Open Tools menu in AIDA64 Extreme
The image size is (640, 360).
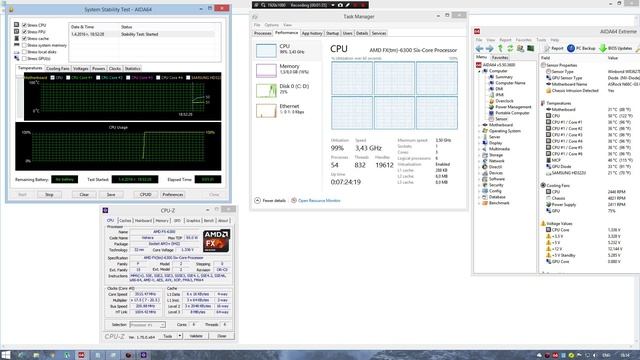click(541, 40)
